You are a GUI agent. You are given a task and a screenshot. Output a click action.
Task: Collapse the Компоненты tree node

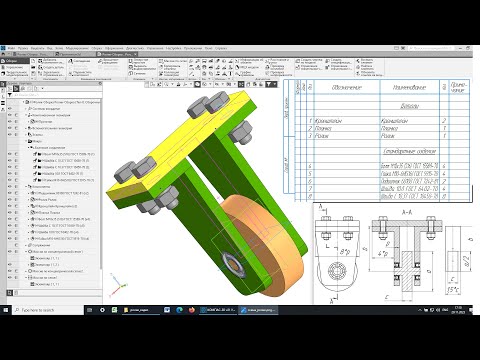point(26,187)
